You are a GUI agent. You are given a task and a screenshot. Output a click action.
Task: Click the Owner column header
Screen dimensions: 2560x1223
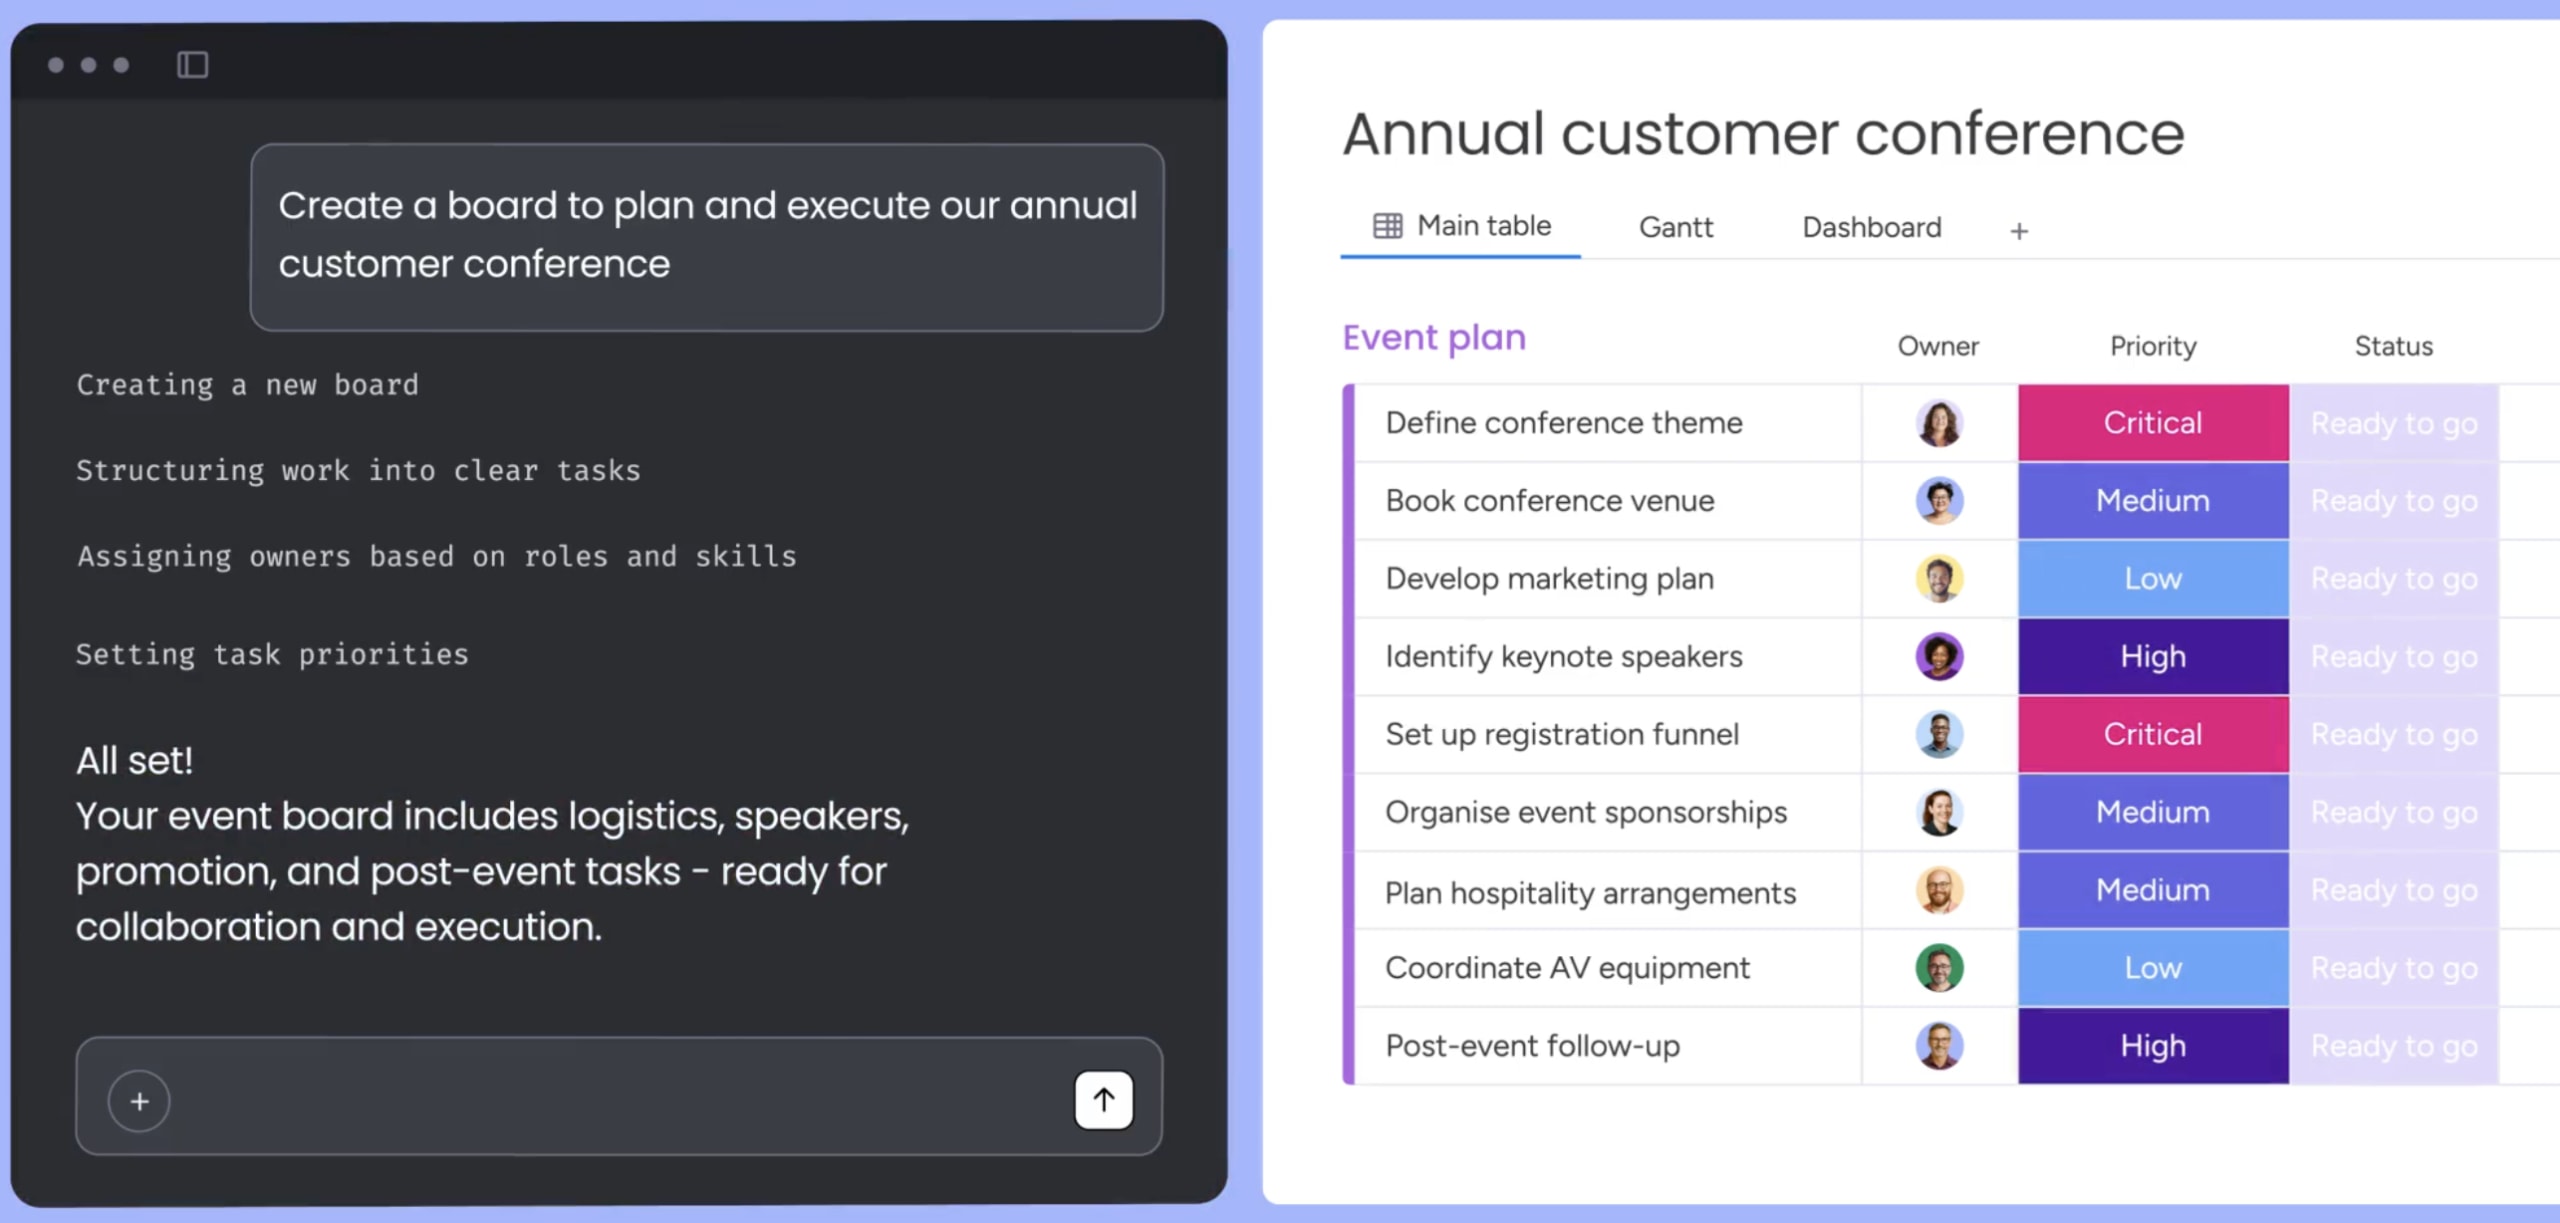point(1938,346)
